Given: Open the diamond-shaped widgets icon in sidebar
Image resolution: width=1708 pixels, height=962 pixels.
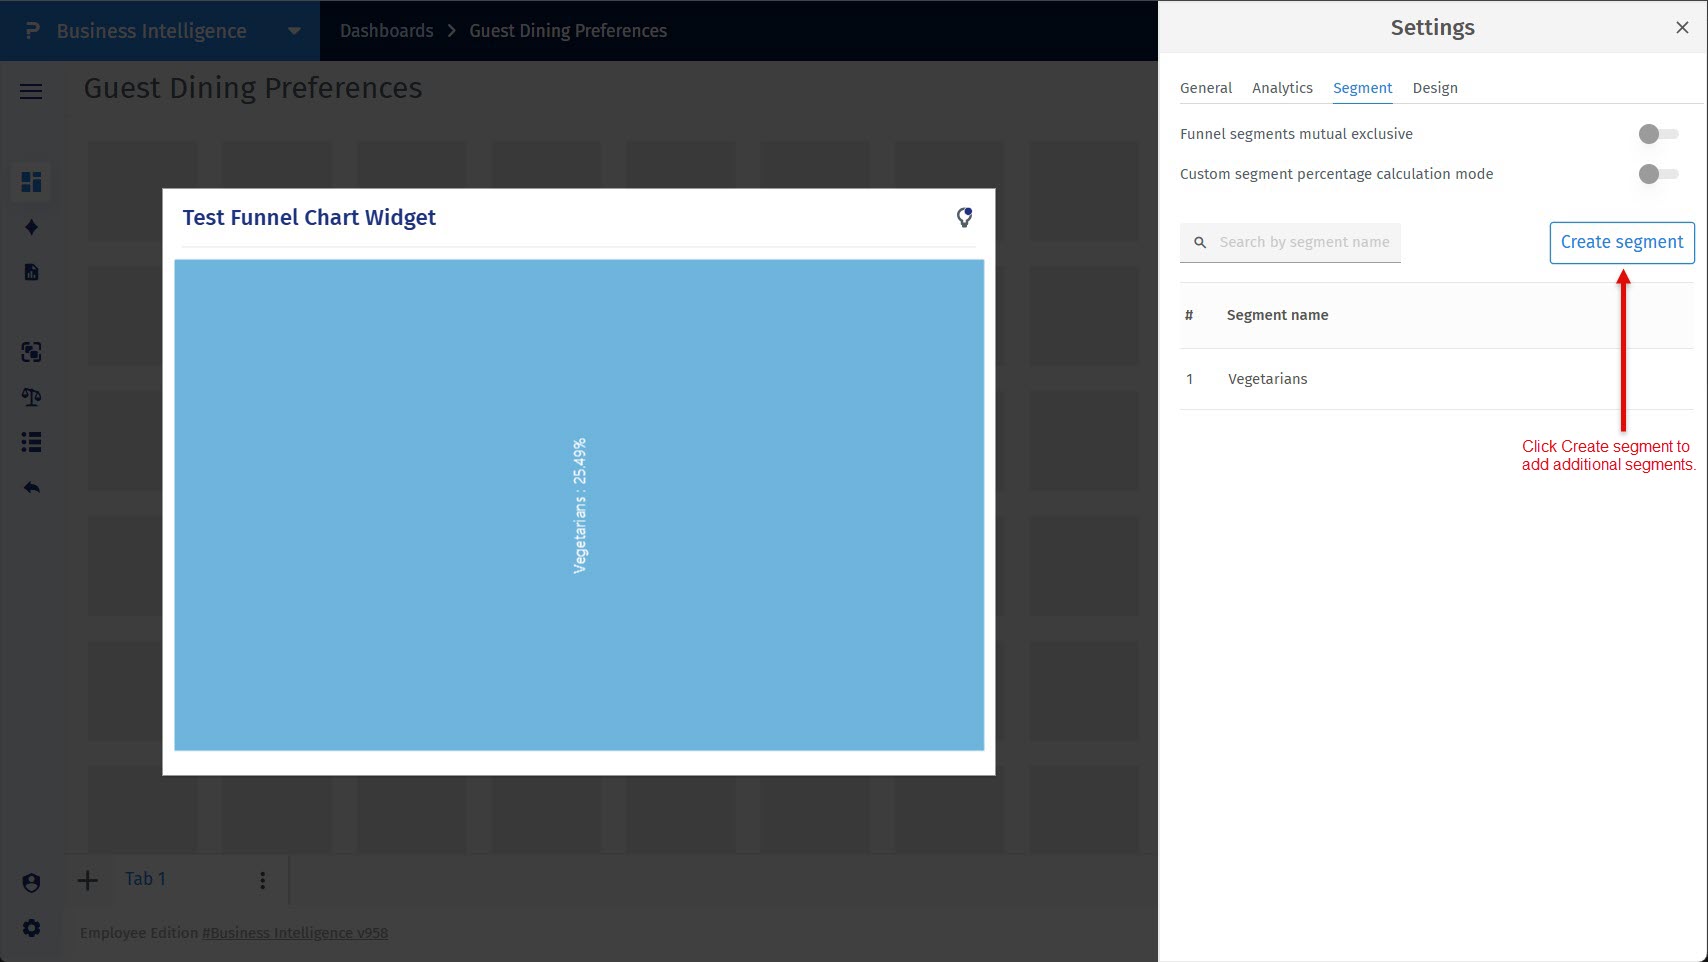Looking at the screenshot, I should pyautogui.click(x=31, y=227).
